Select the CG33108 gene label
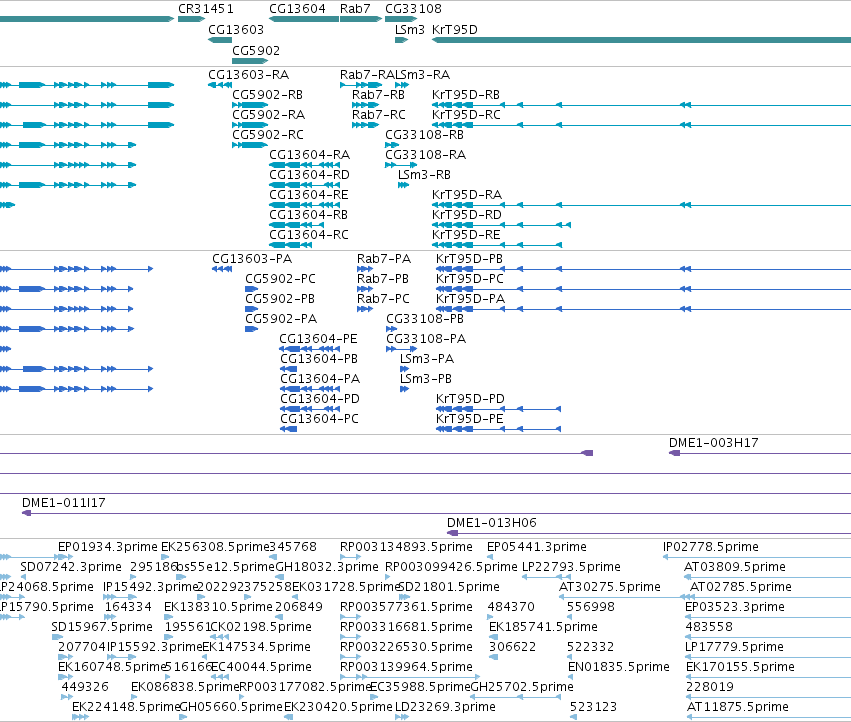The width and height of the screenshot is (851, 722). tap(414, 9)
